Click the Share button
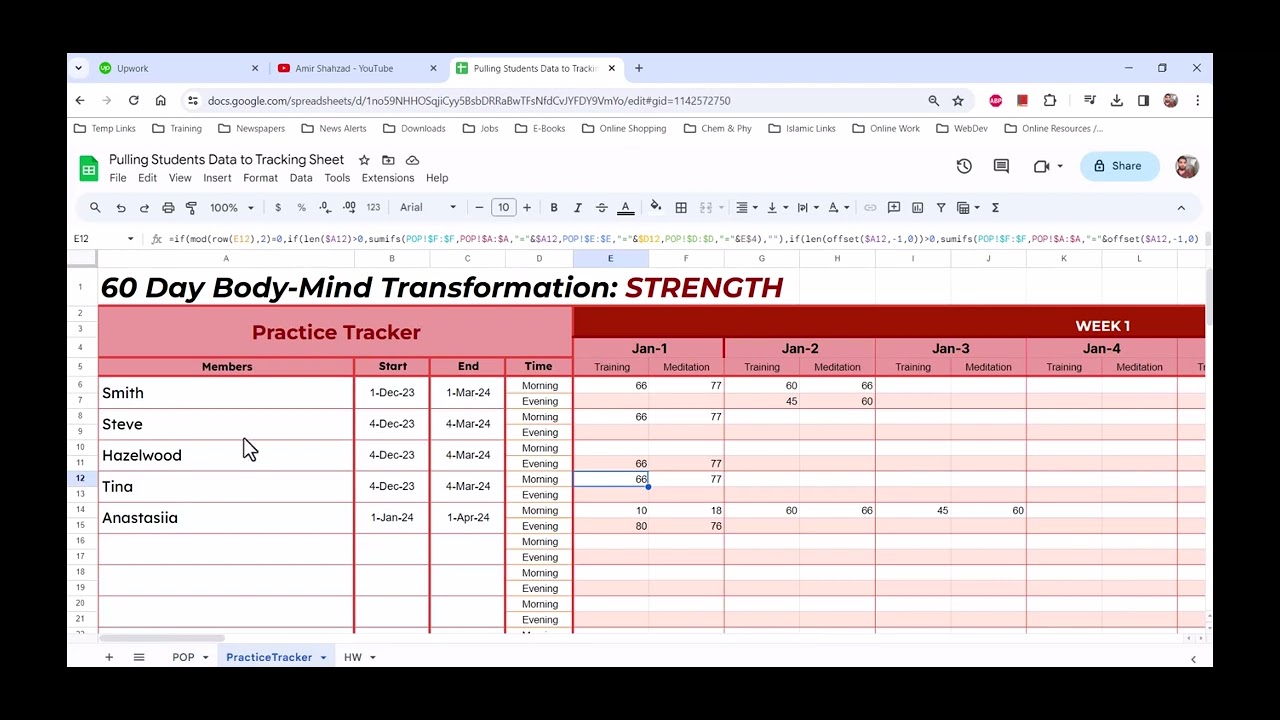Viewport: 1280px width, 720px height. pos(1117,166)
